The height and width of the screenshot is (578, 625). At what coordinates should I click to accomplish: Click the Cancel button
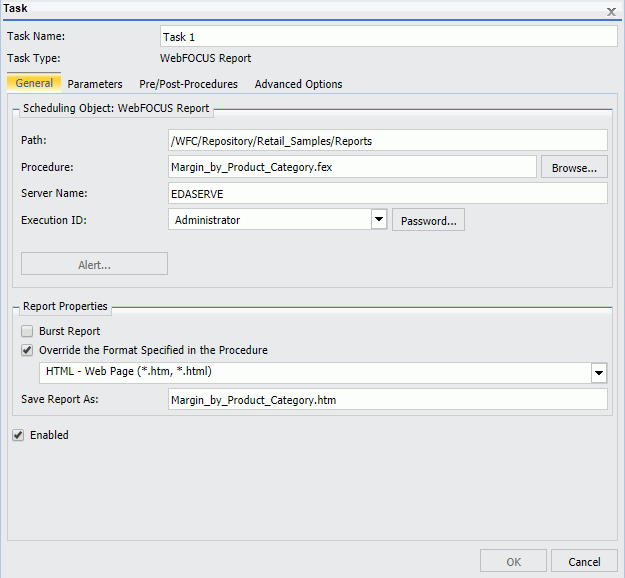point(584,561)
